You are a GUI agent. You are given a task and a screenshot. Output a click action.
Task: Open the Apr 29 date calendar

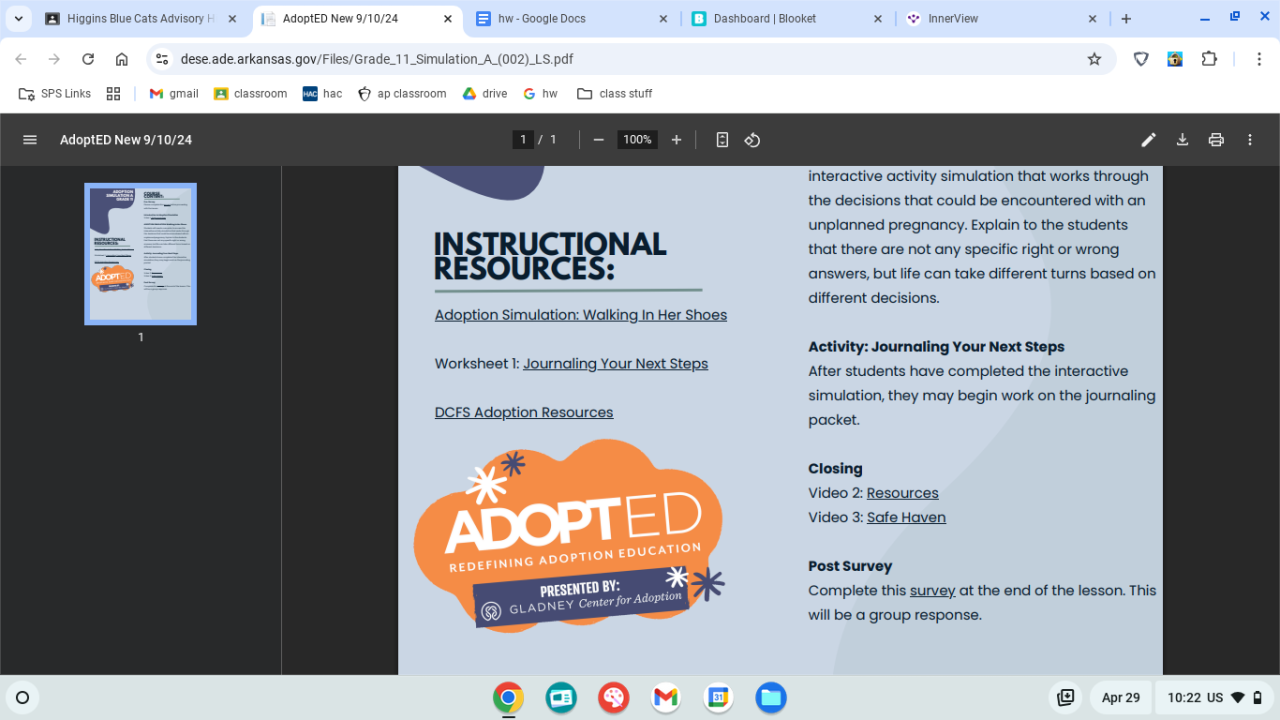pos(1120,698)
